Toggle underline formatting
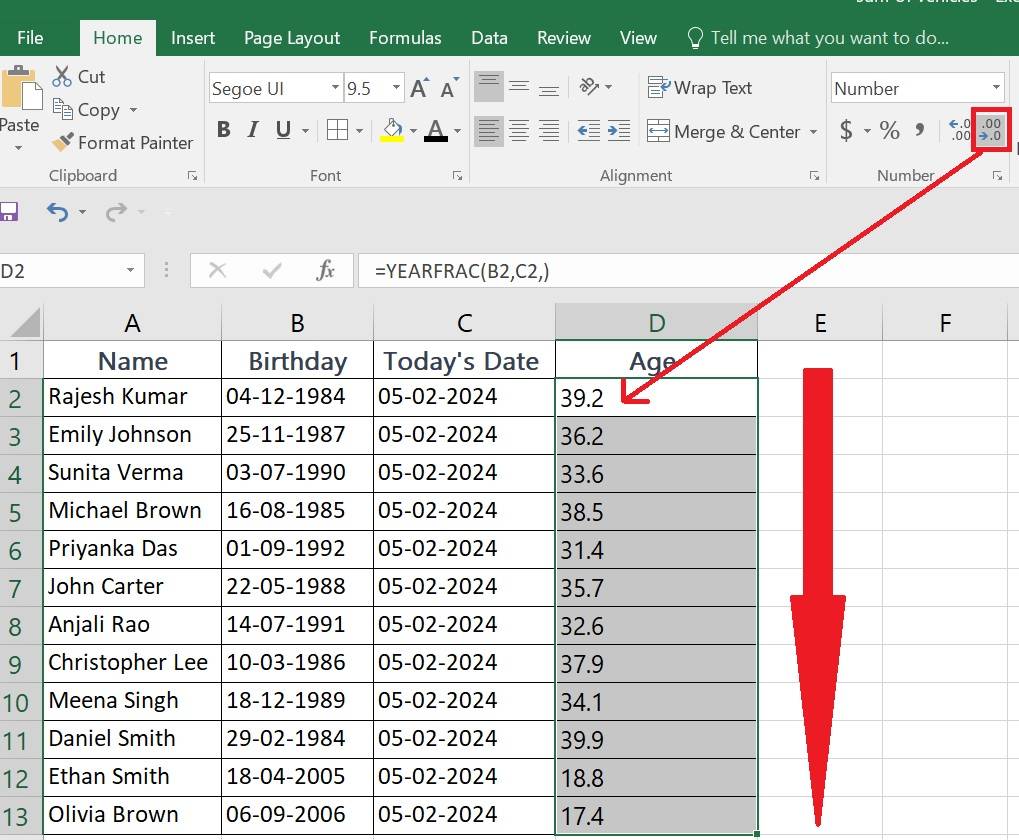Image resolution: width=1019 pixels, height=840 pixels. (281, 130)
